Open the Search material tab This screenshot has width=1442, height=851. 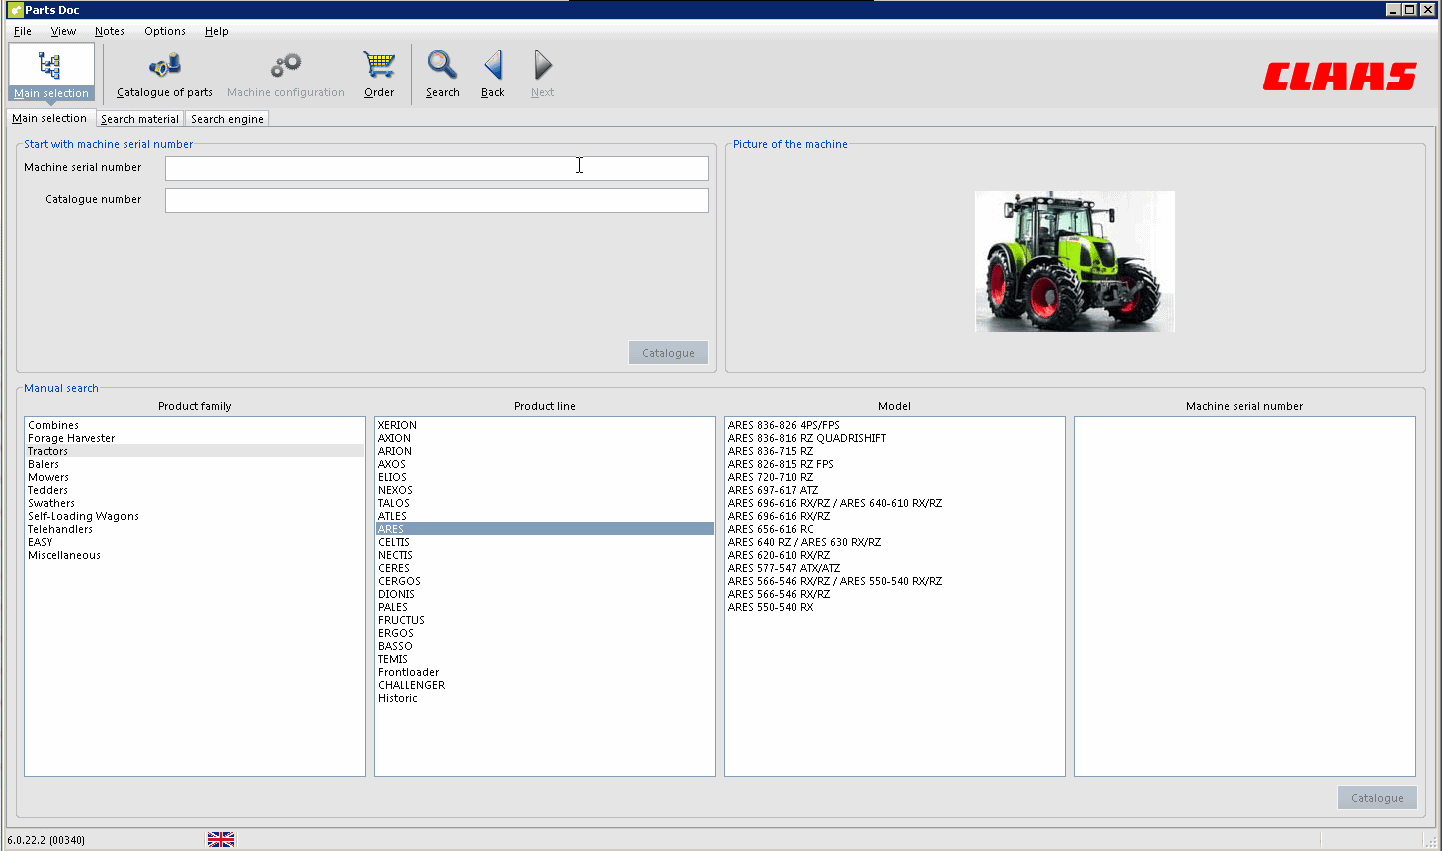point(139,118)
